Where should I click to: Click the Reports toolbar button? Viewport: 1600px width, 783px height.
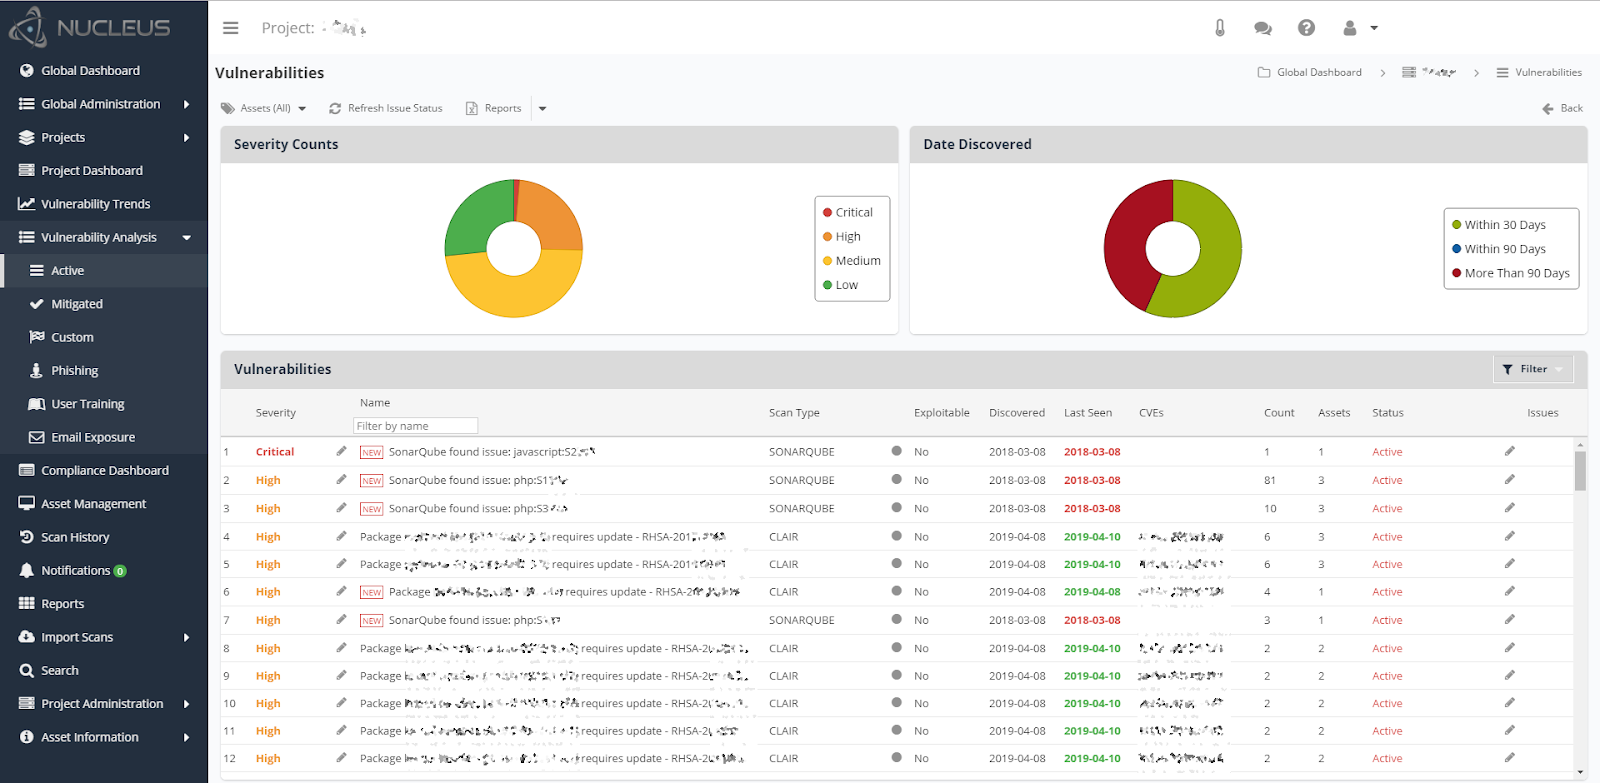point(494,108)
